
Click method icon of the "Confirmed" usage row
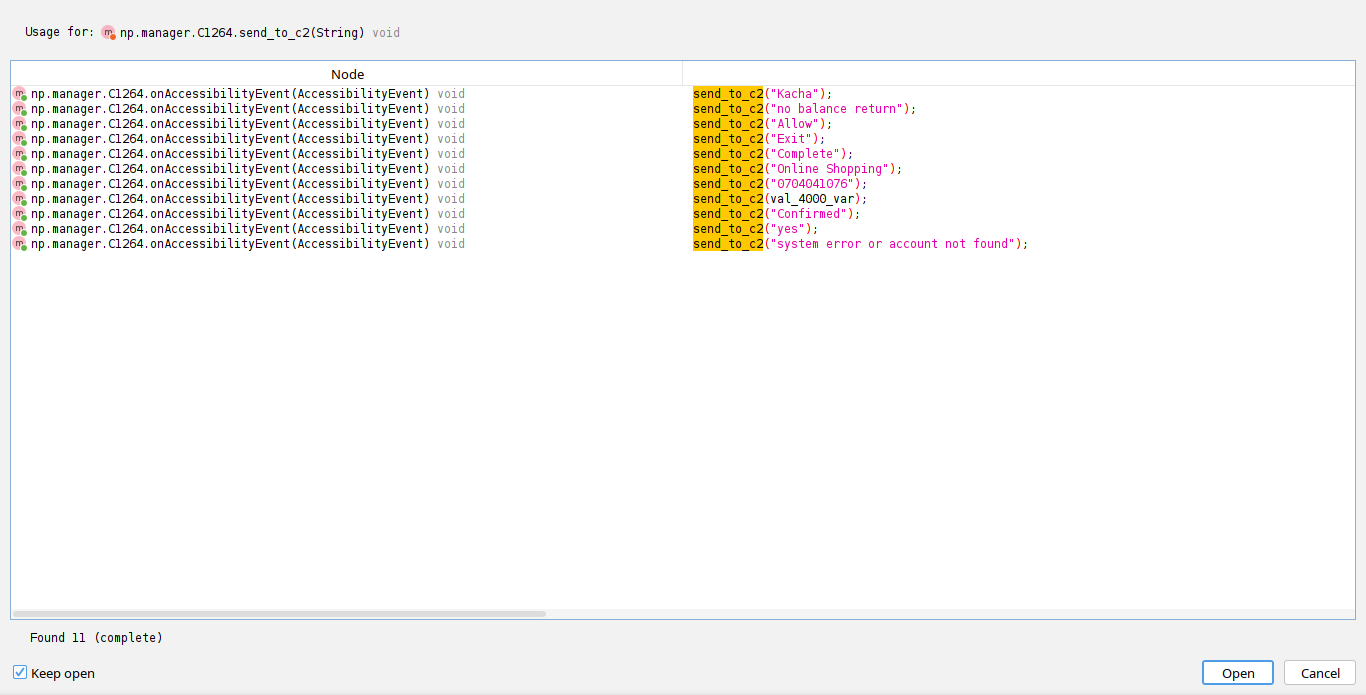(x=19, y=214)
